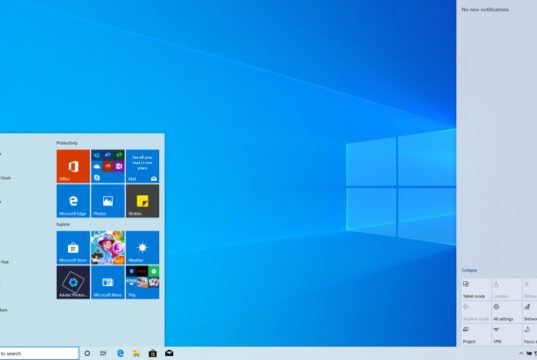Screen dimensions: 537x360
Task: Click the Explore group header
Action: tap(63, 224)
